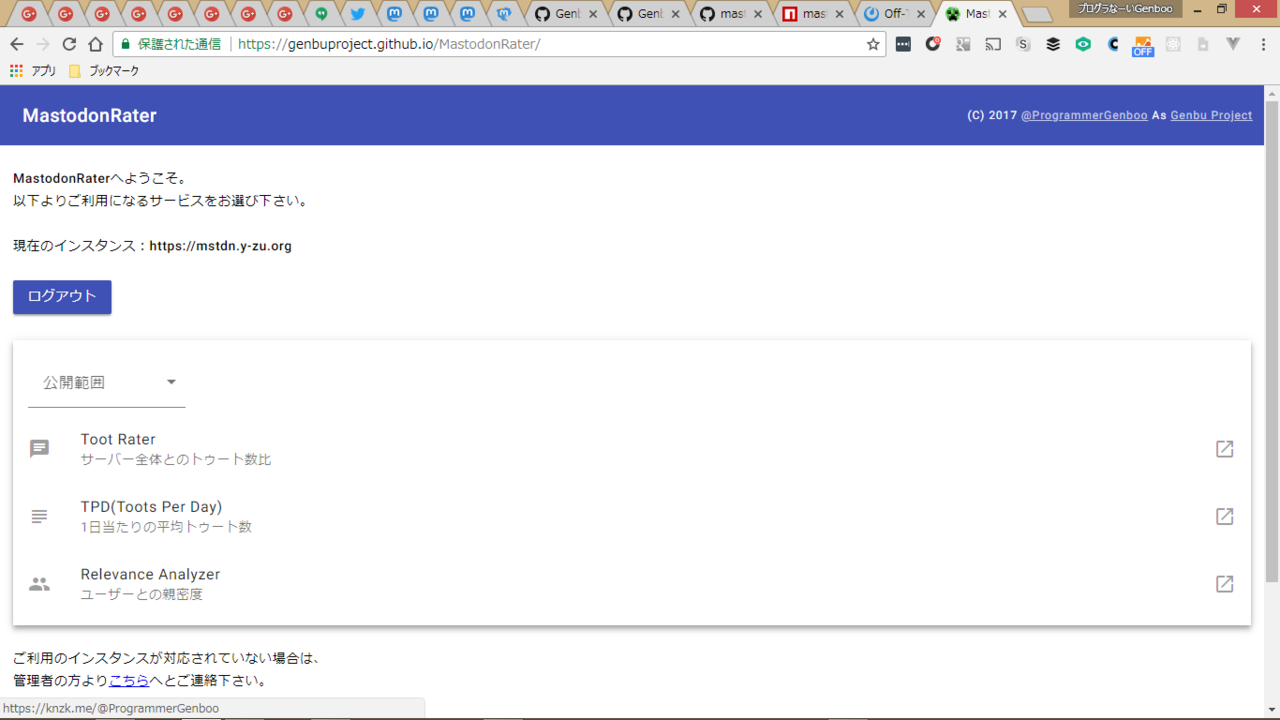Open the @ProgrammerGenboo link
Viewport: 1280px width, 720px height.
coord(1084,116)
